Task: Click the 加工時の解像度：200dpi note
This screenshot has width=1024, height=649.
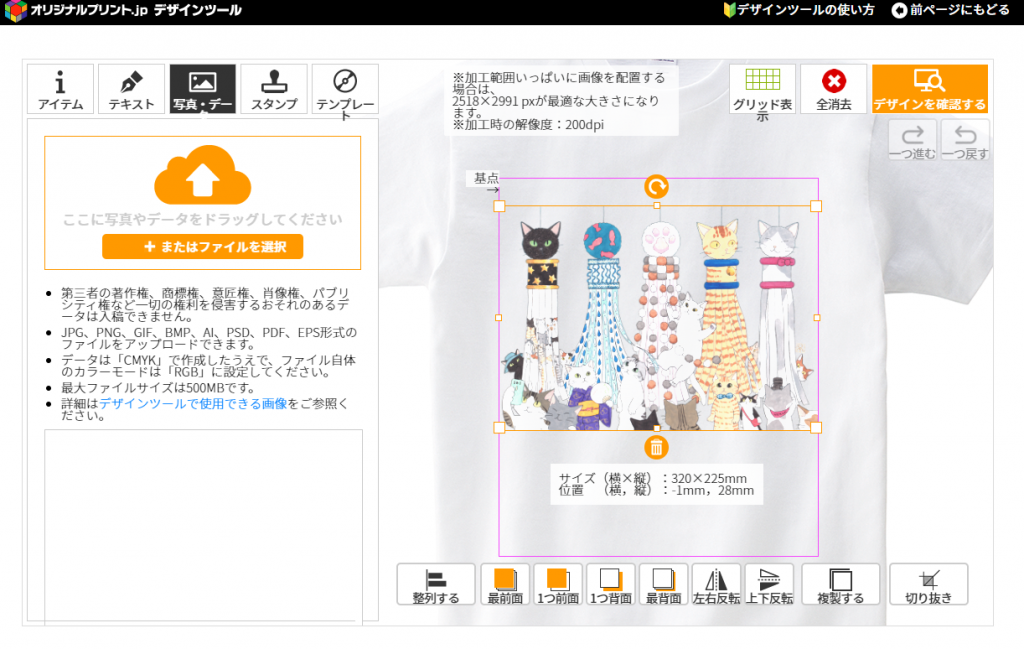Action: coord(528,124)
